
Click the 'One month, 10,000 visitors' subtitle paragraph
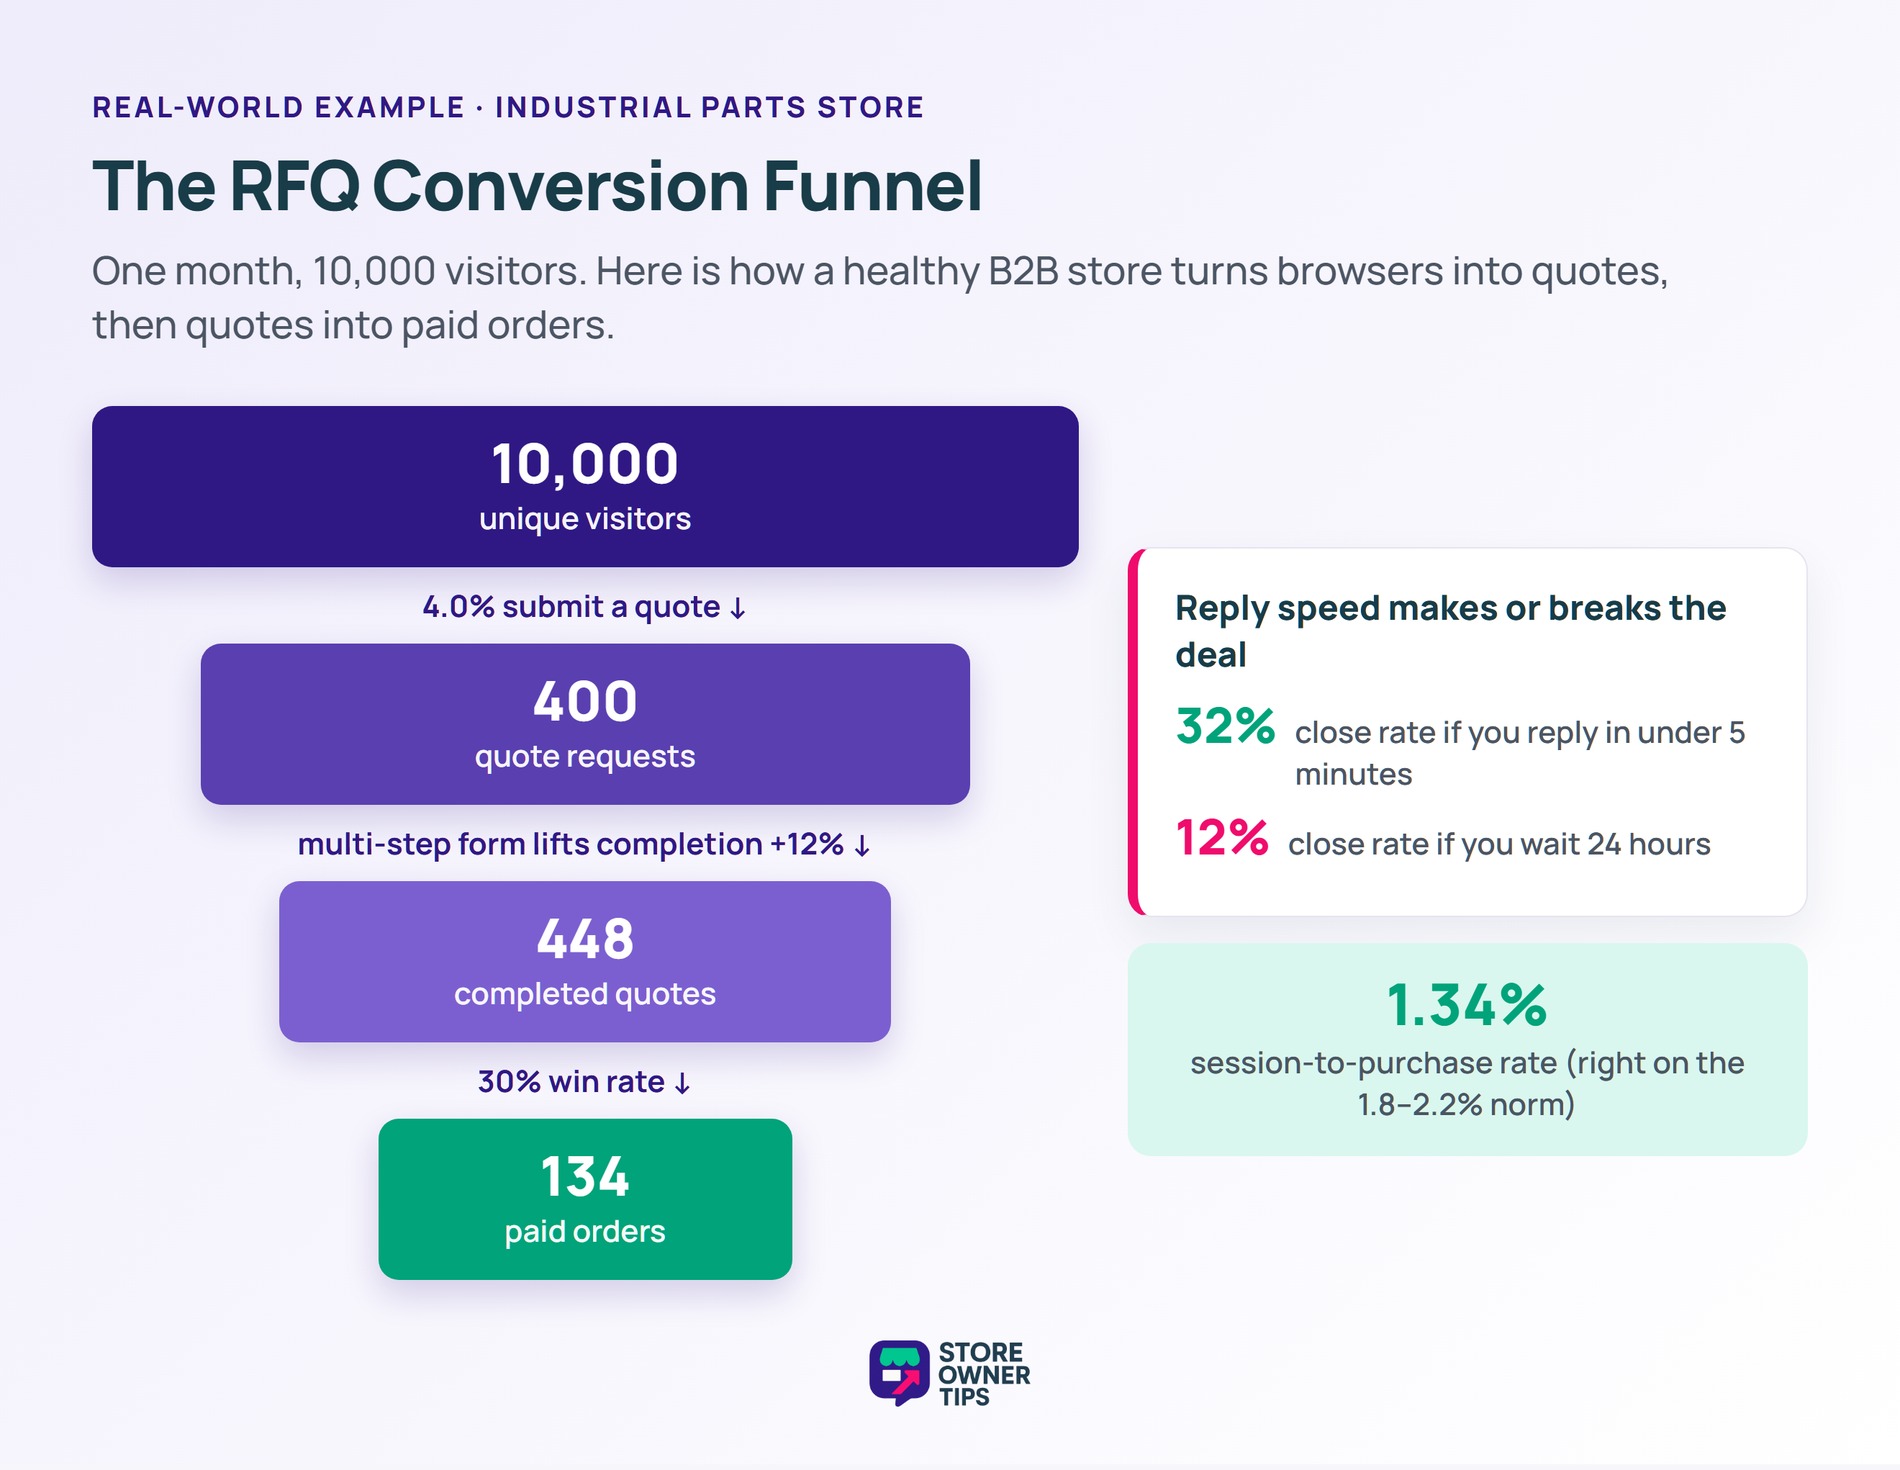[x=880, y=298]
